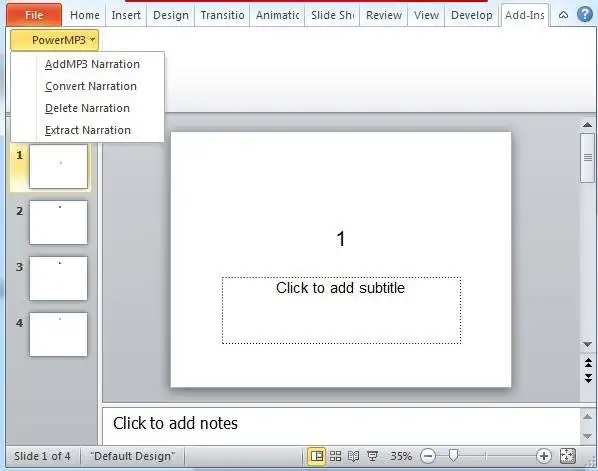Open PowerPoint Help question mark icon

pos(584,15)
